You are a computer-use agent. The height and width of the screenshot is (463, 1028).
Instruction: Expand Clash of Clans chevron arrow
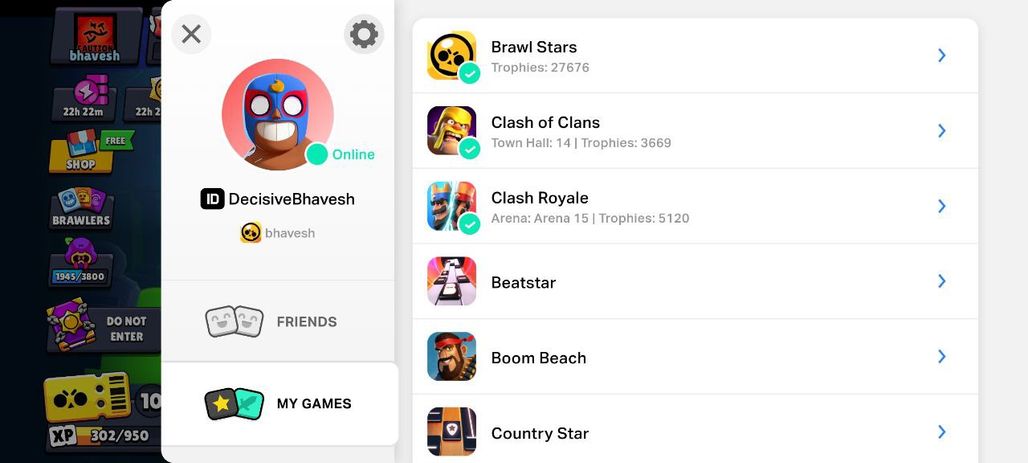click(x=941, y=131)
